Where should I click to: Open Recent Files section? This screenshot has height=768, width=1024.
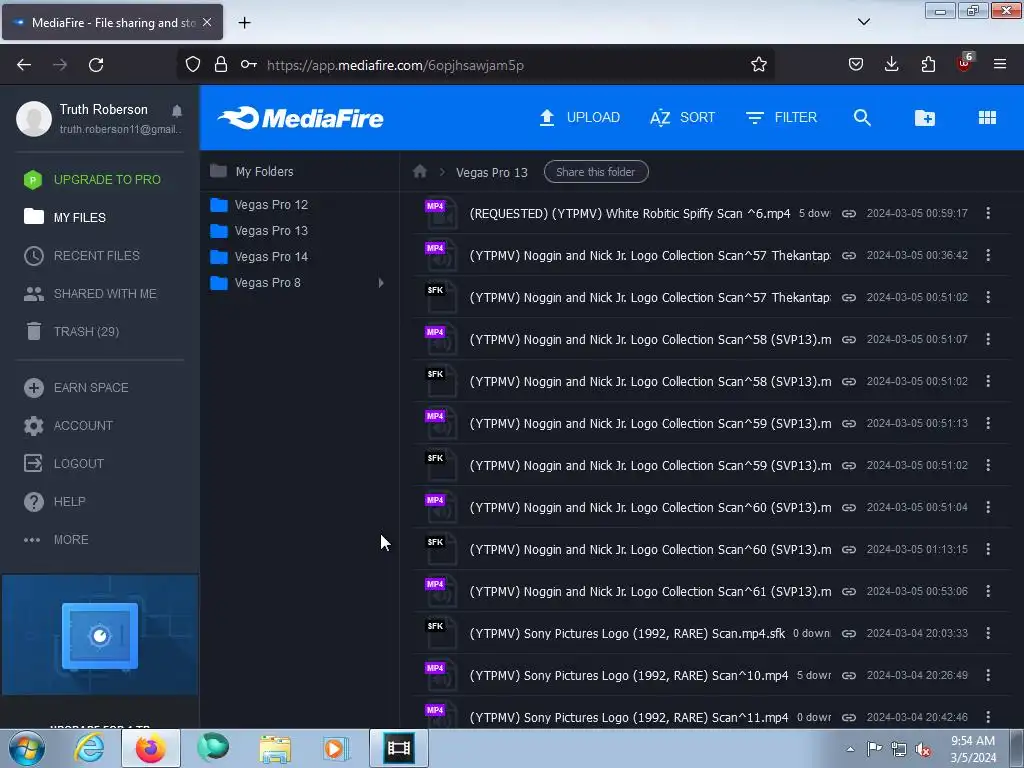pyautogui.click(x=82, y=255)
